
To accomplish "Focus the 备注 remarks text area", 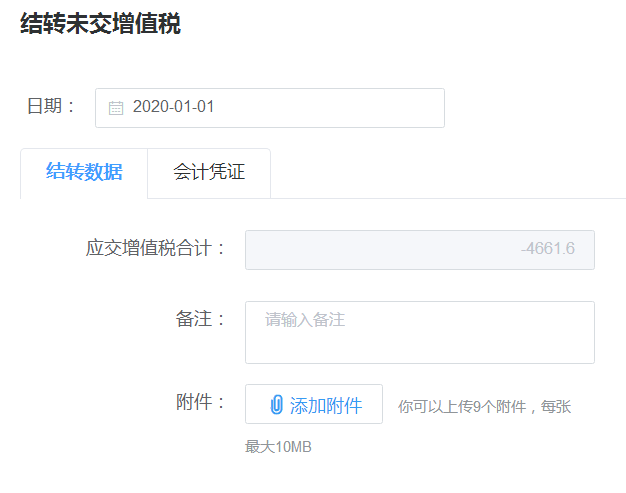I will click(x=420, y=332).
